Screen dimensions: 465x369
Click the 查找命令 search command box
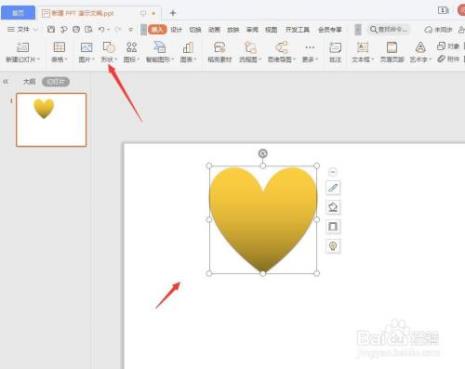(x=389, y=29)
